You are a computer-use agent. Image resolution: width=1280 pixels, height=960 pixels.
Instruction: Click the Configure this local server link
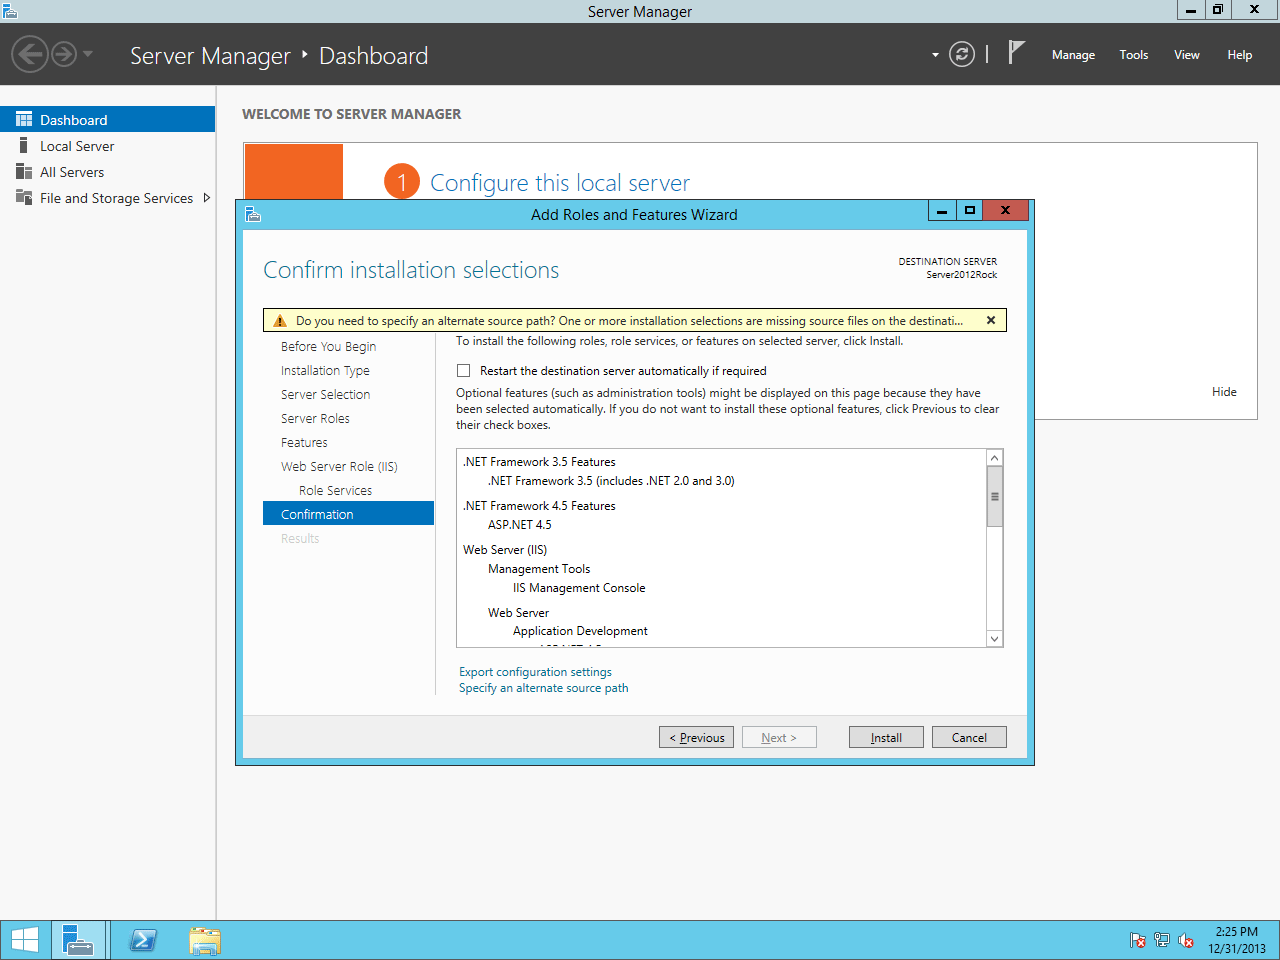560,183
